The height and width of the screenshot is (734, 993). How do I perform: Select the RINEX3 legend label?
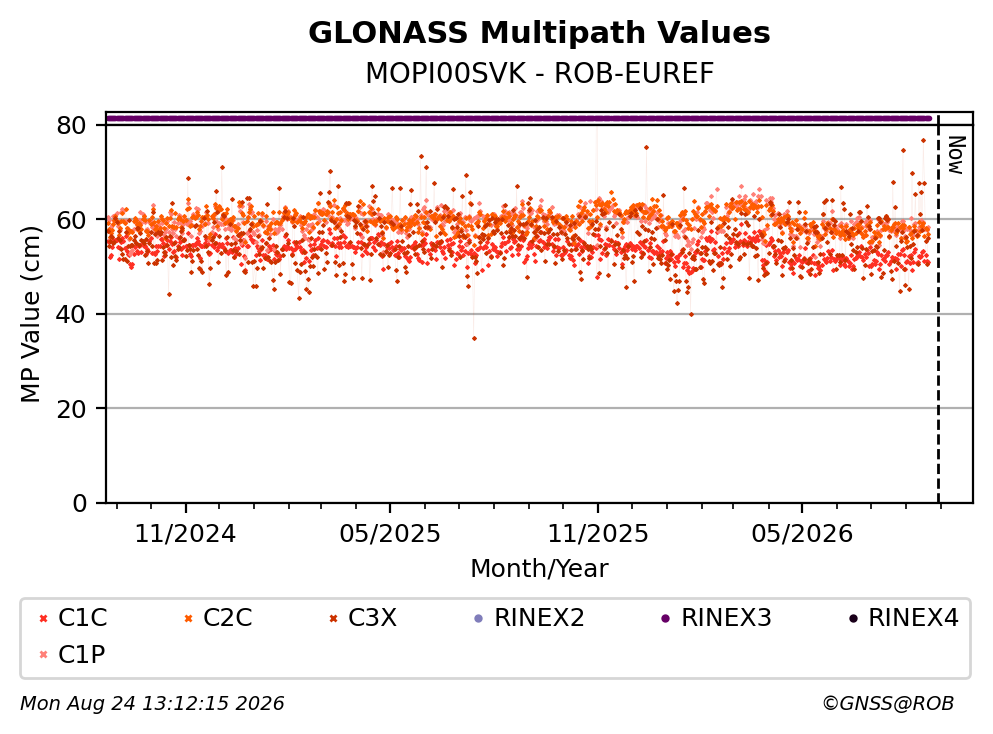point(726,618)
